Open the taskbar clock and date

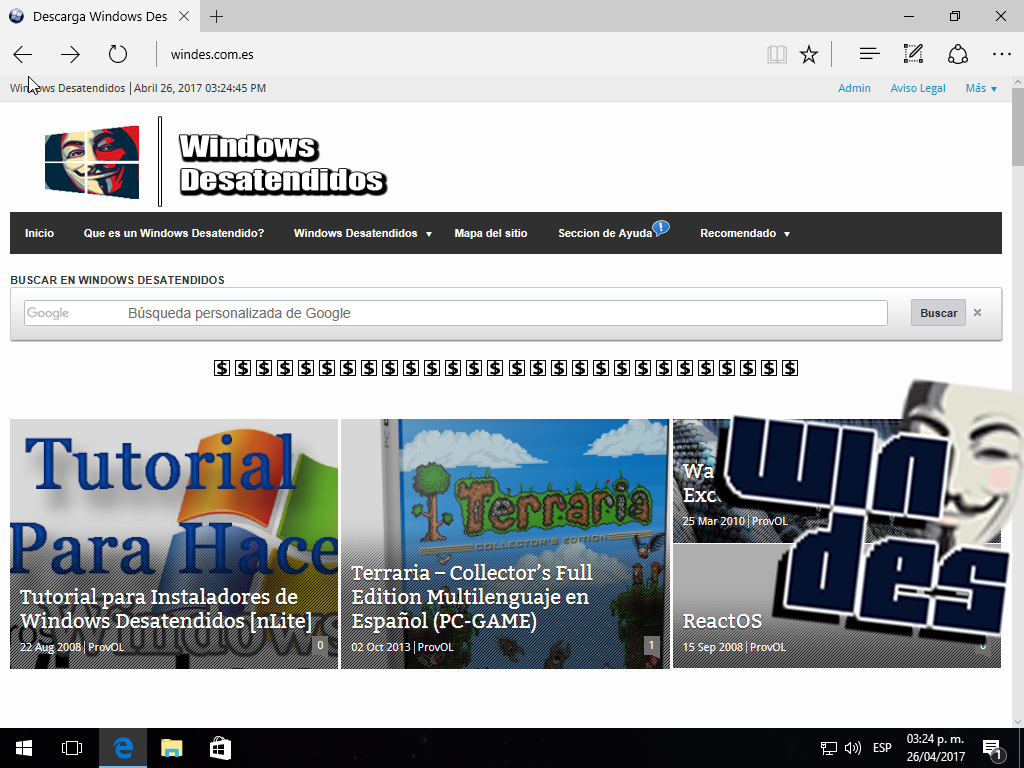pos(935,748)
